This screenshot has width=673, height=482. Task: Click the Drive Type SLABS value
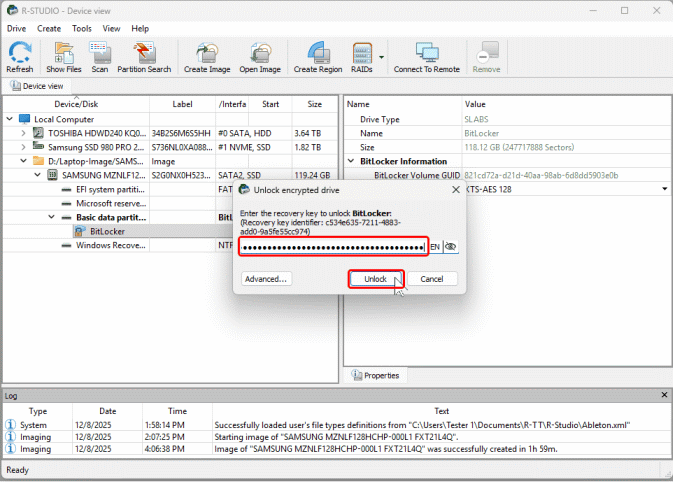476,119
